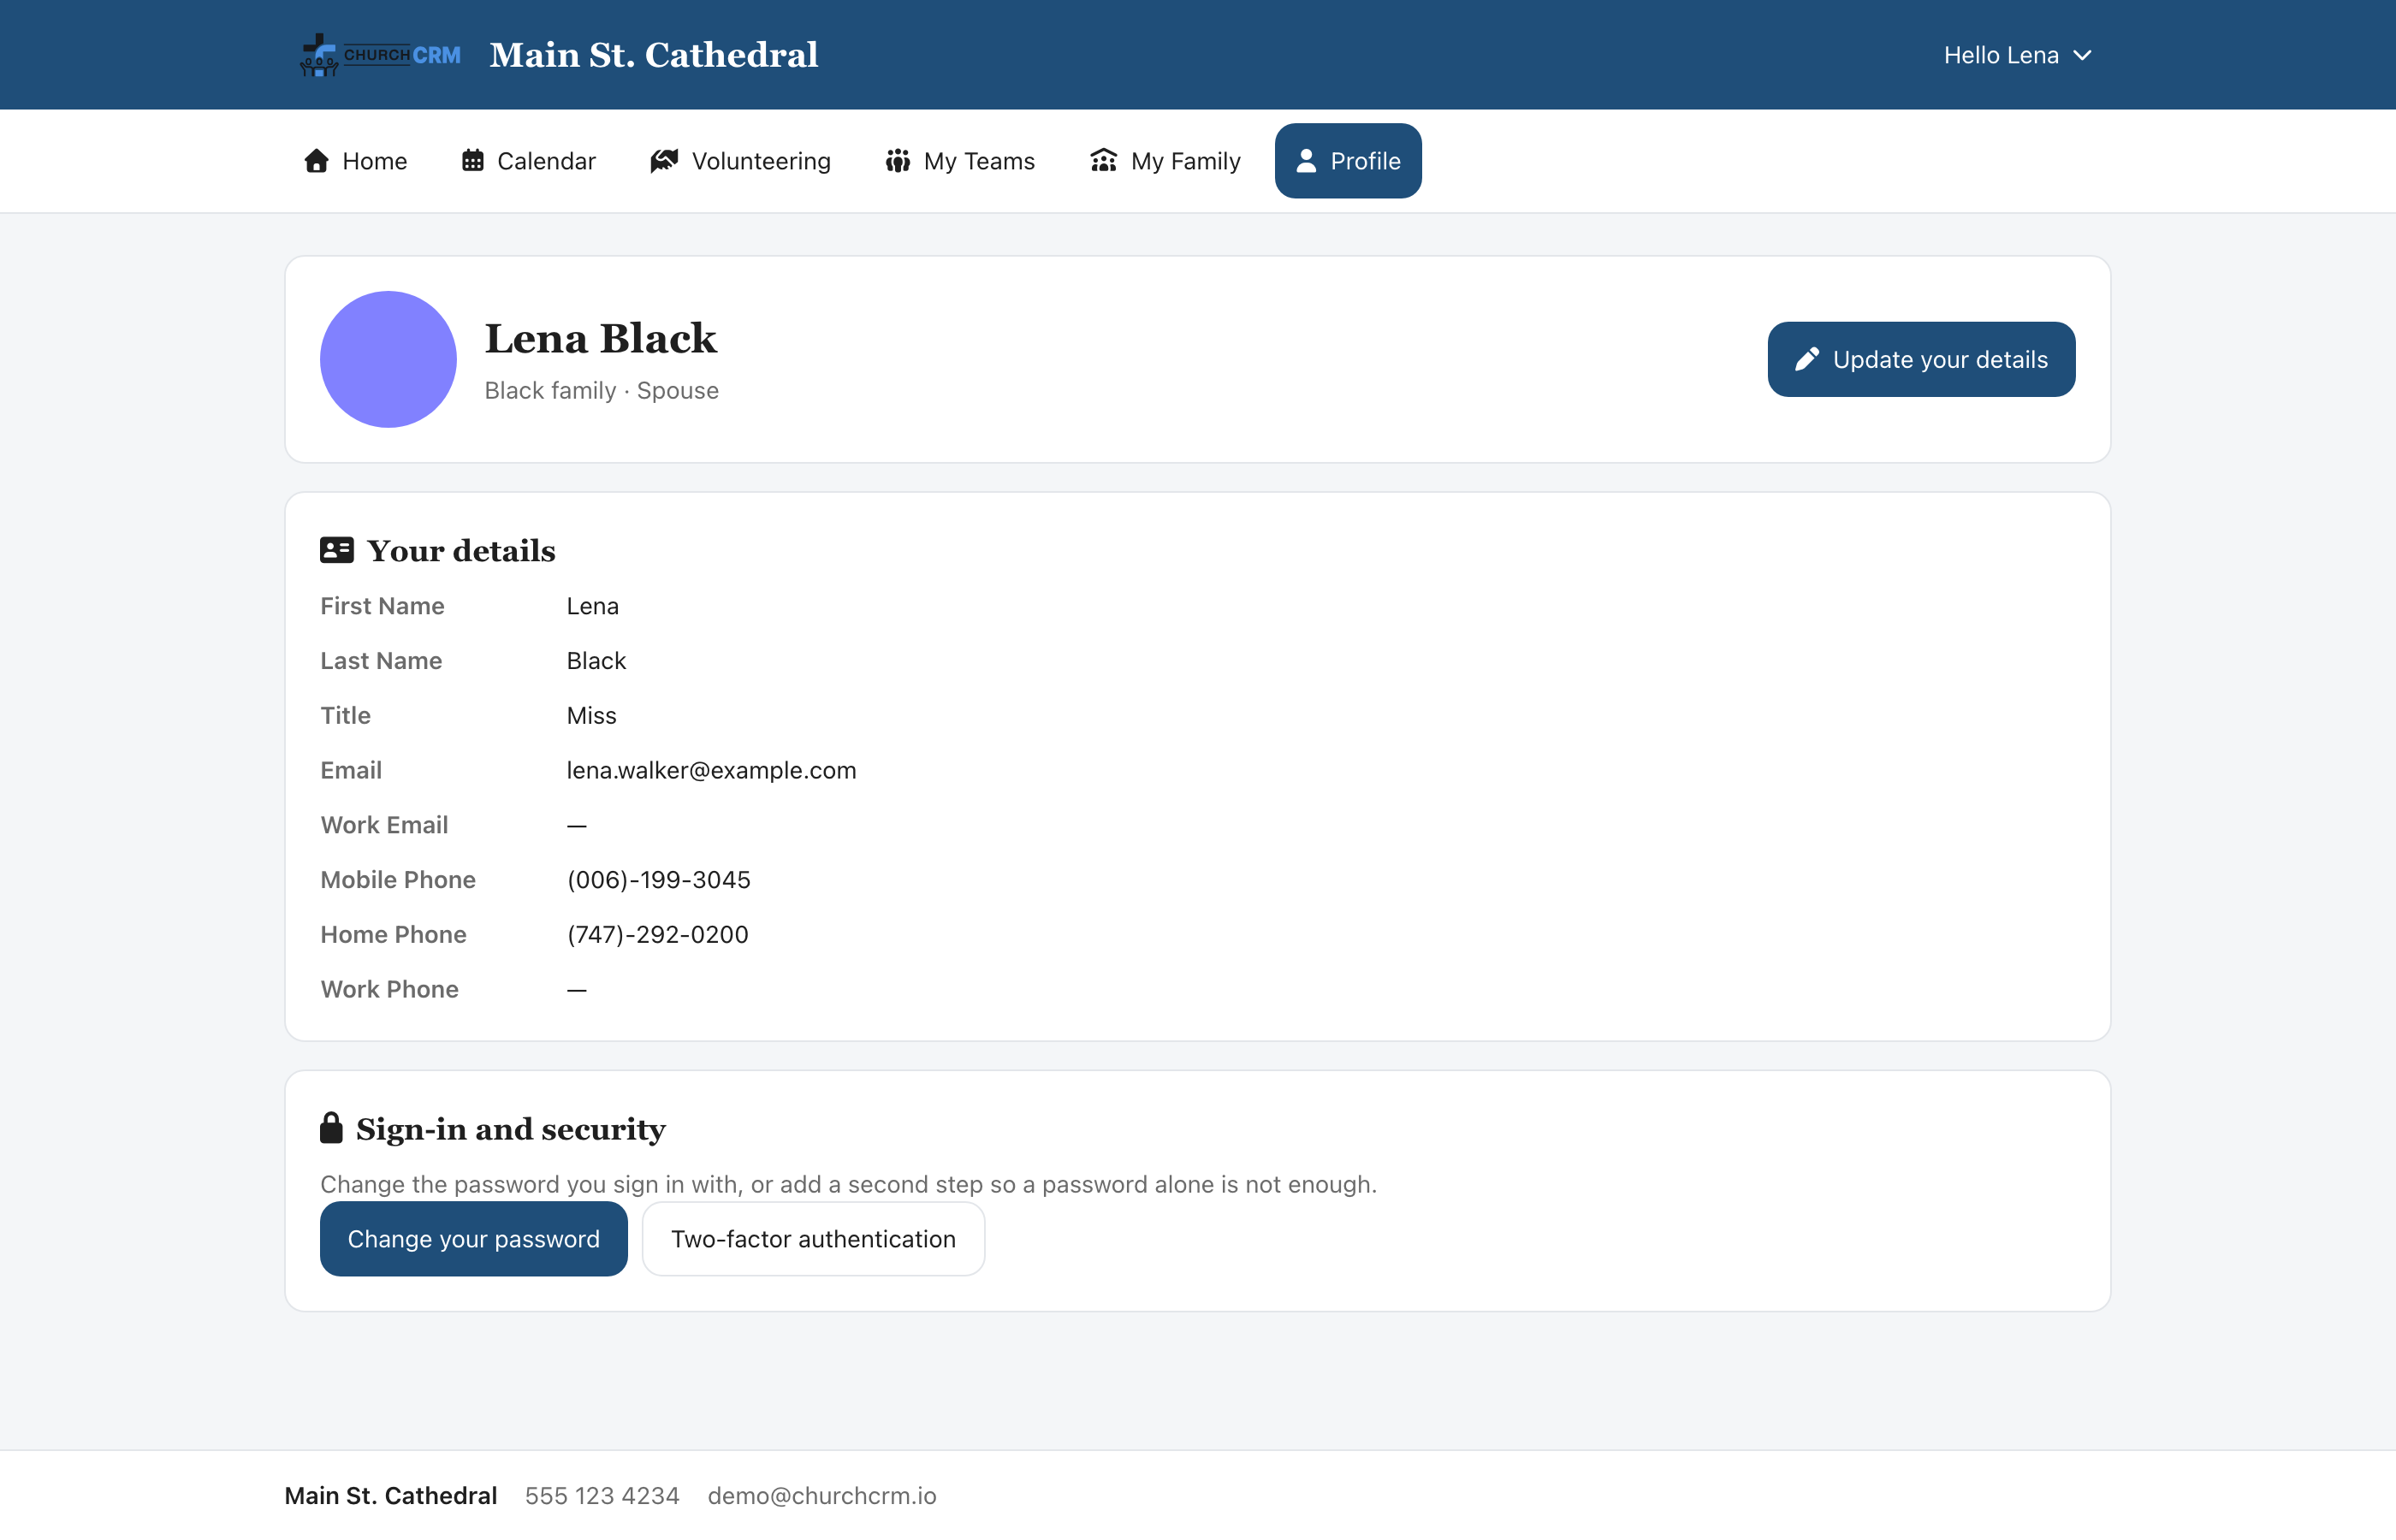Click the 555 123 4234 footer phone number

pyautogui.click(x=602, y=1496)
